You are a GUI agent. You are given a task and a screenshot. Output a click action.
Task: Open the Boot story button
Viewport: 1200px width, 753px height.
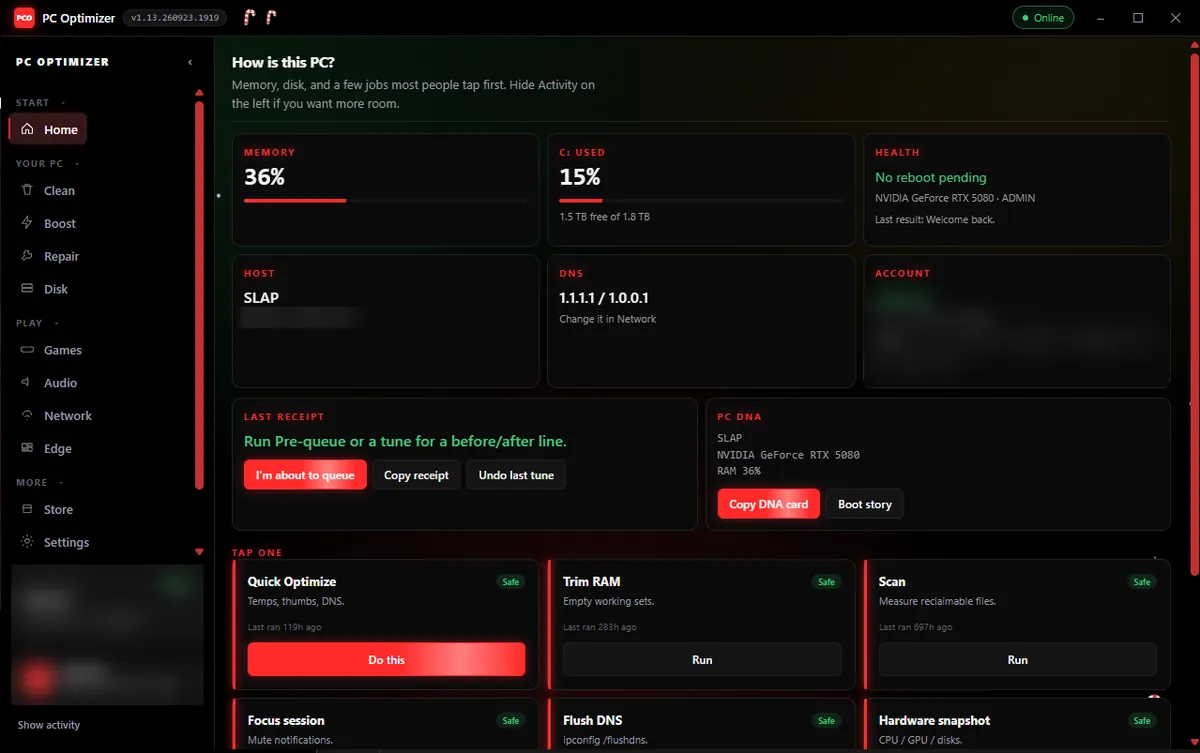(865, 504)
